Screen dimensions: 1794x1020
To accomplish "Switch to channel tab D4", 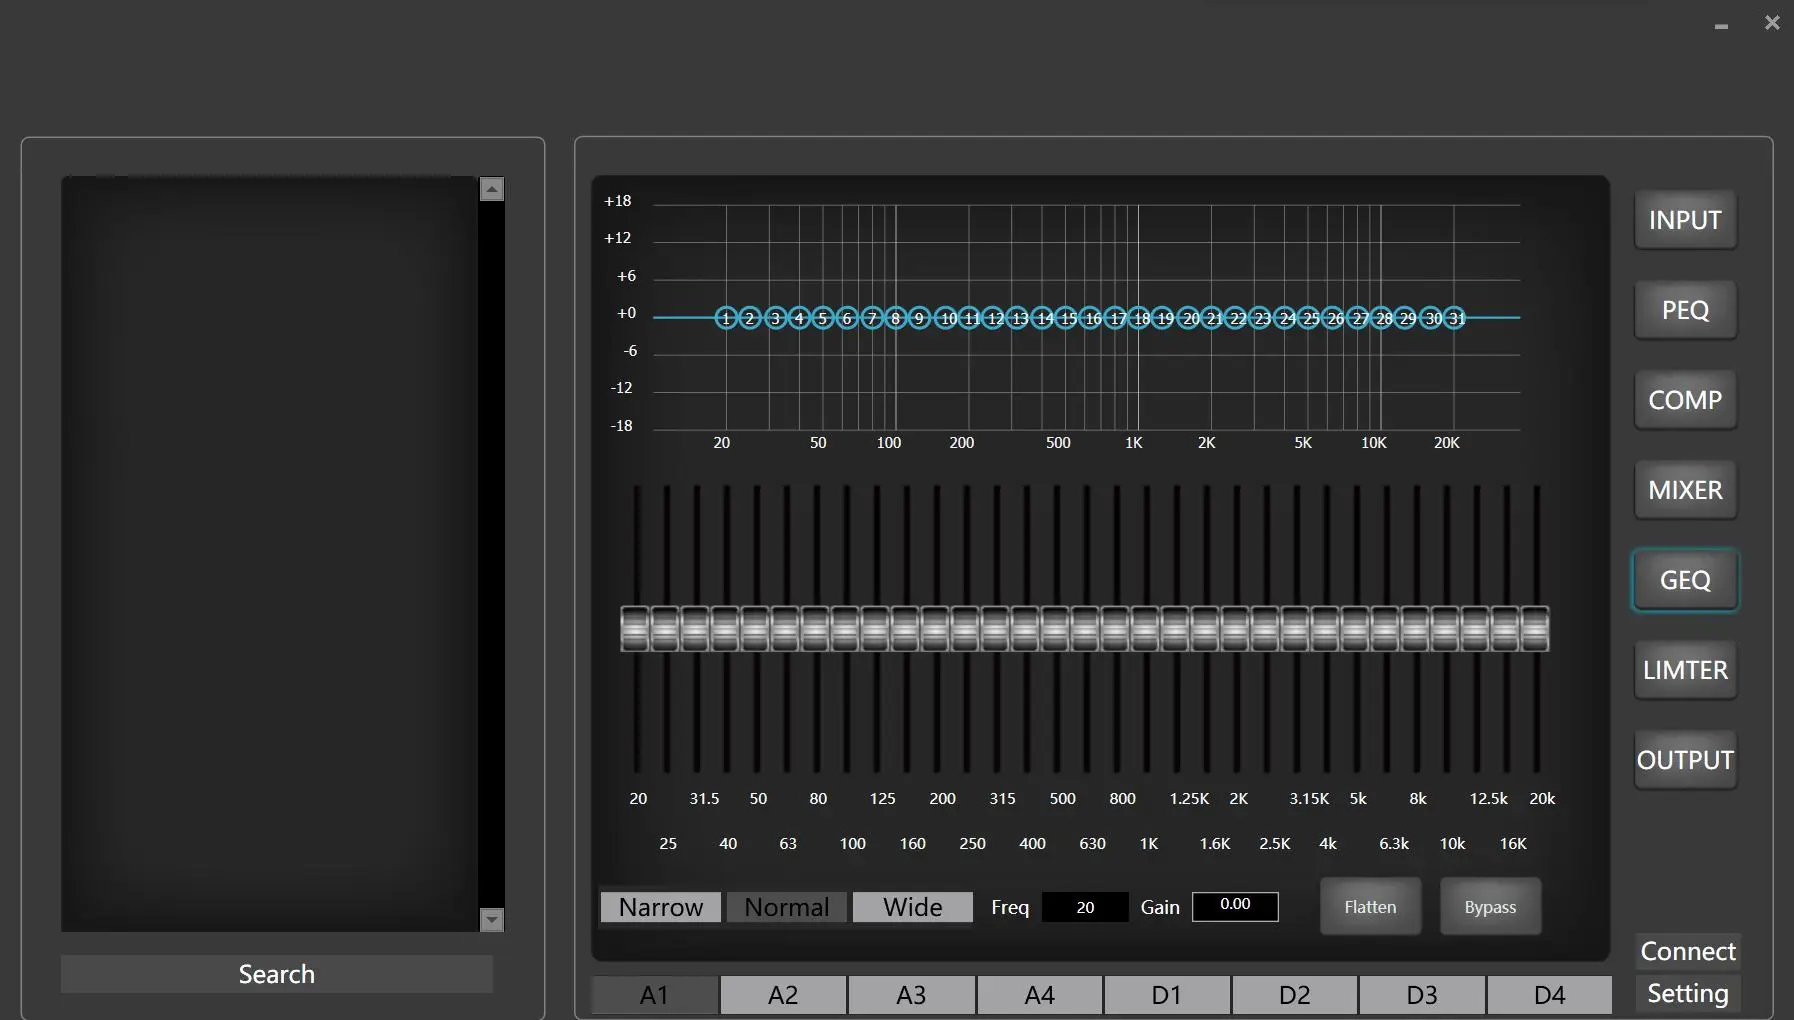I will click(1550, 995).
